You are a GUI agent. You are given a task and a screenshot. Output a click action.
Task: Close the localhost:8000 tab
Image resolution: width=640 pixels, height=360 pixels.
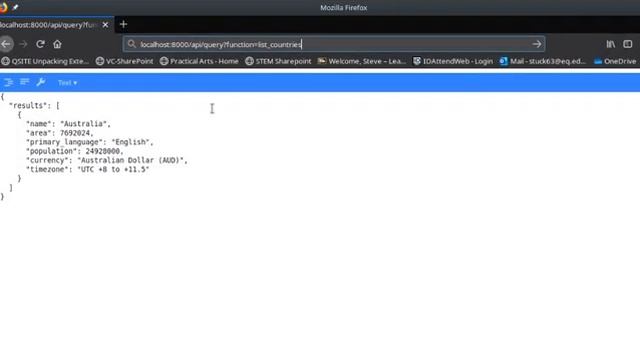105,25
